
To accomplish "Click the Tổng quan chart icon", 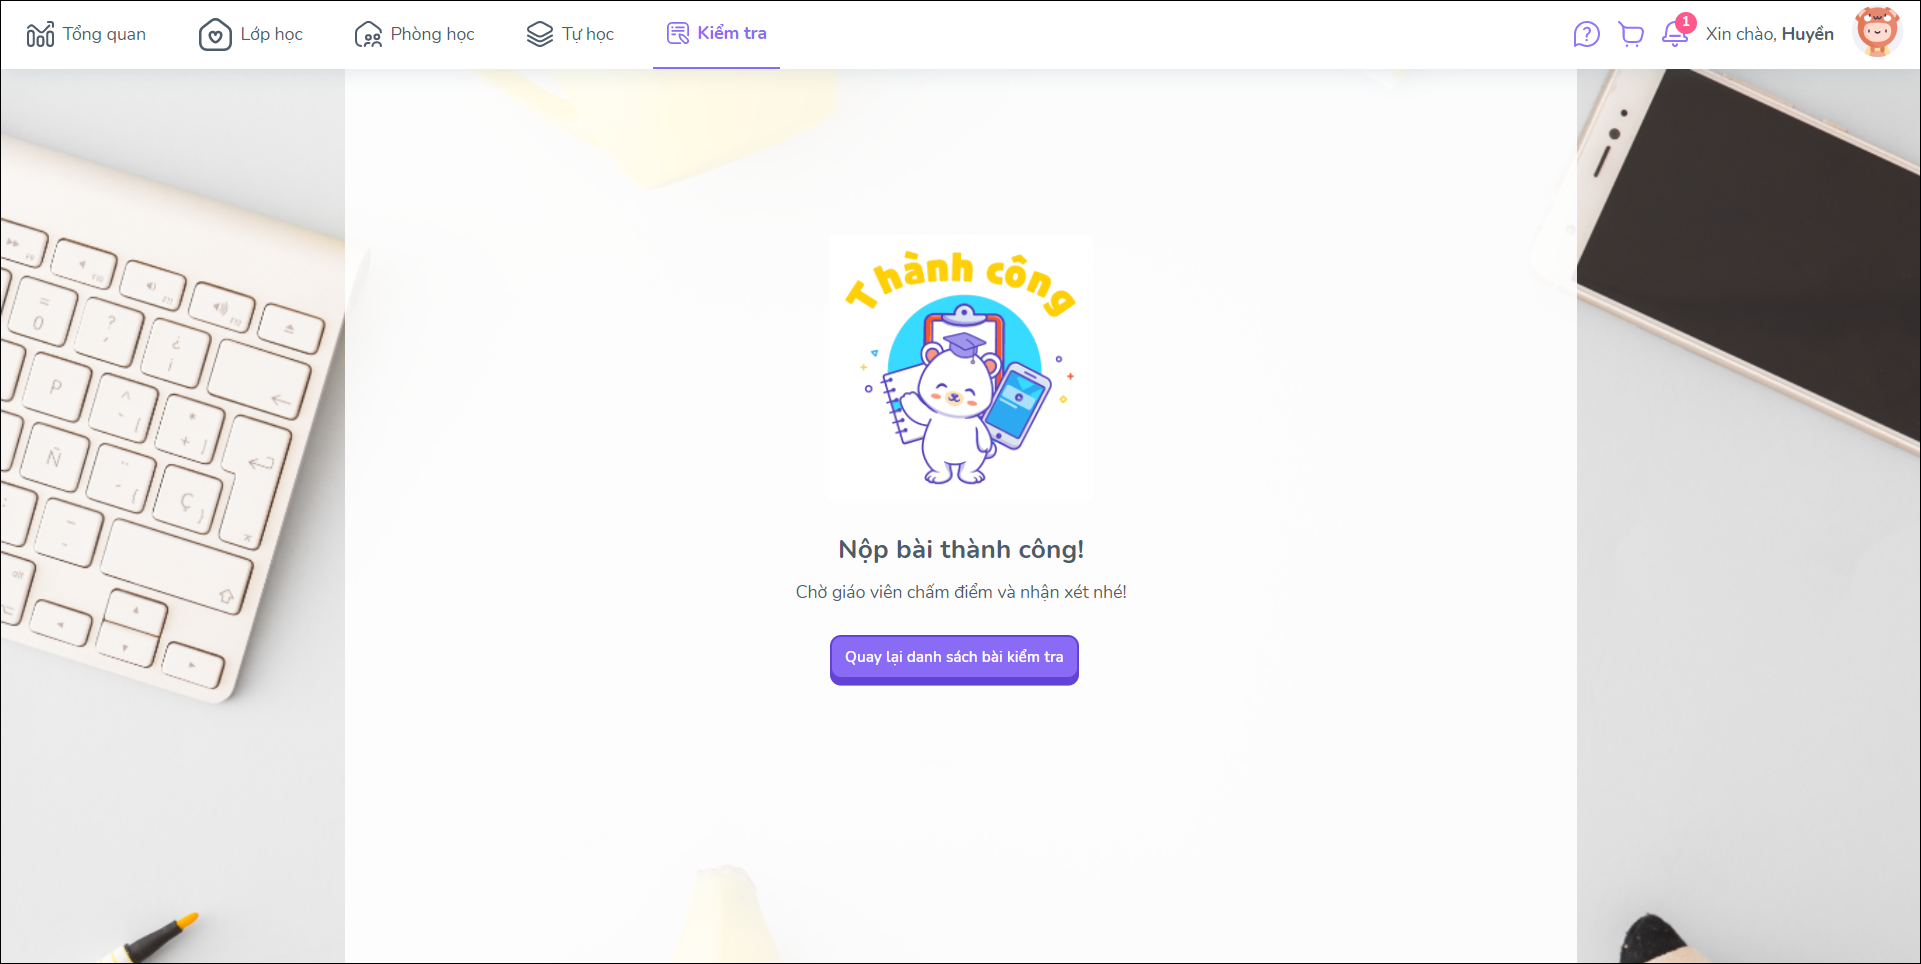I will pos(40,34).
